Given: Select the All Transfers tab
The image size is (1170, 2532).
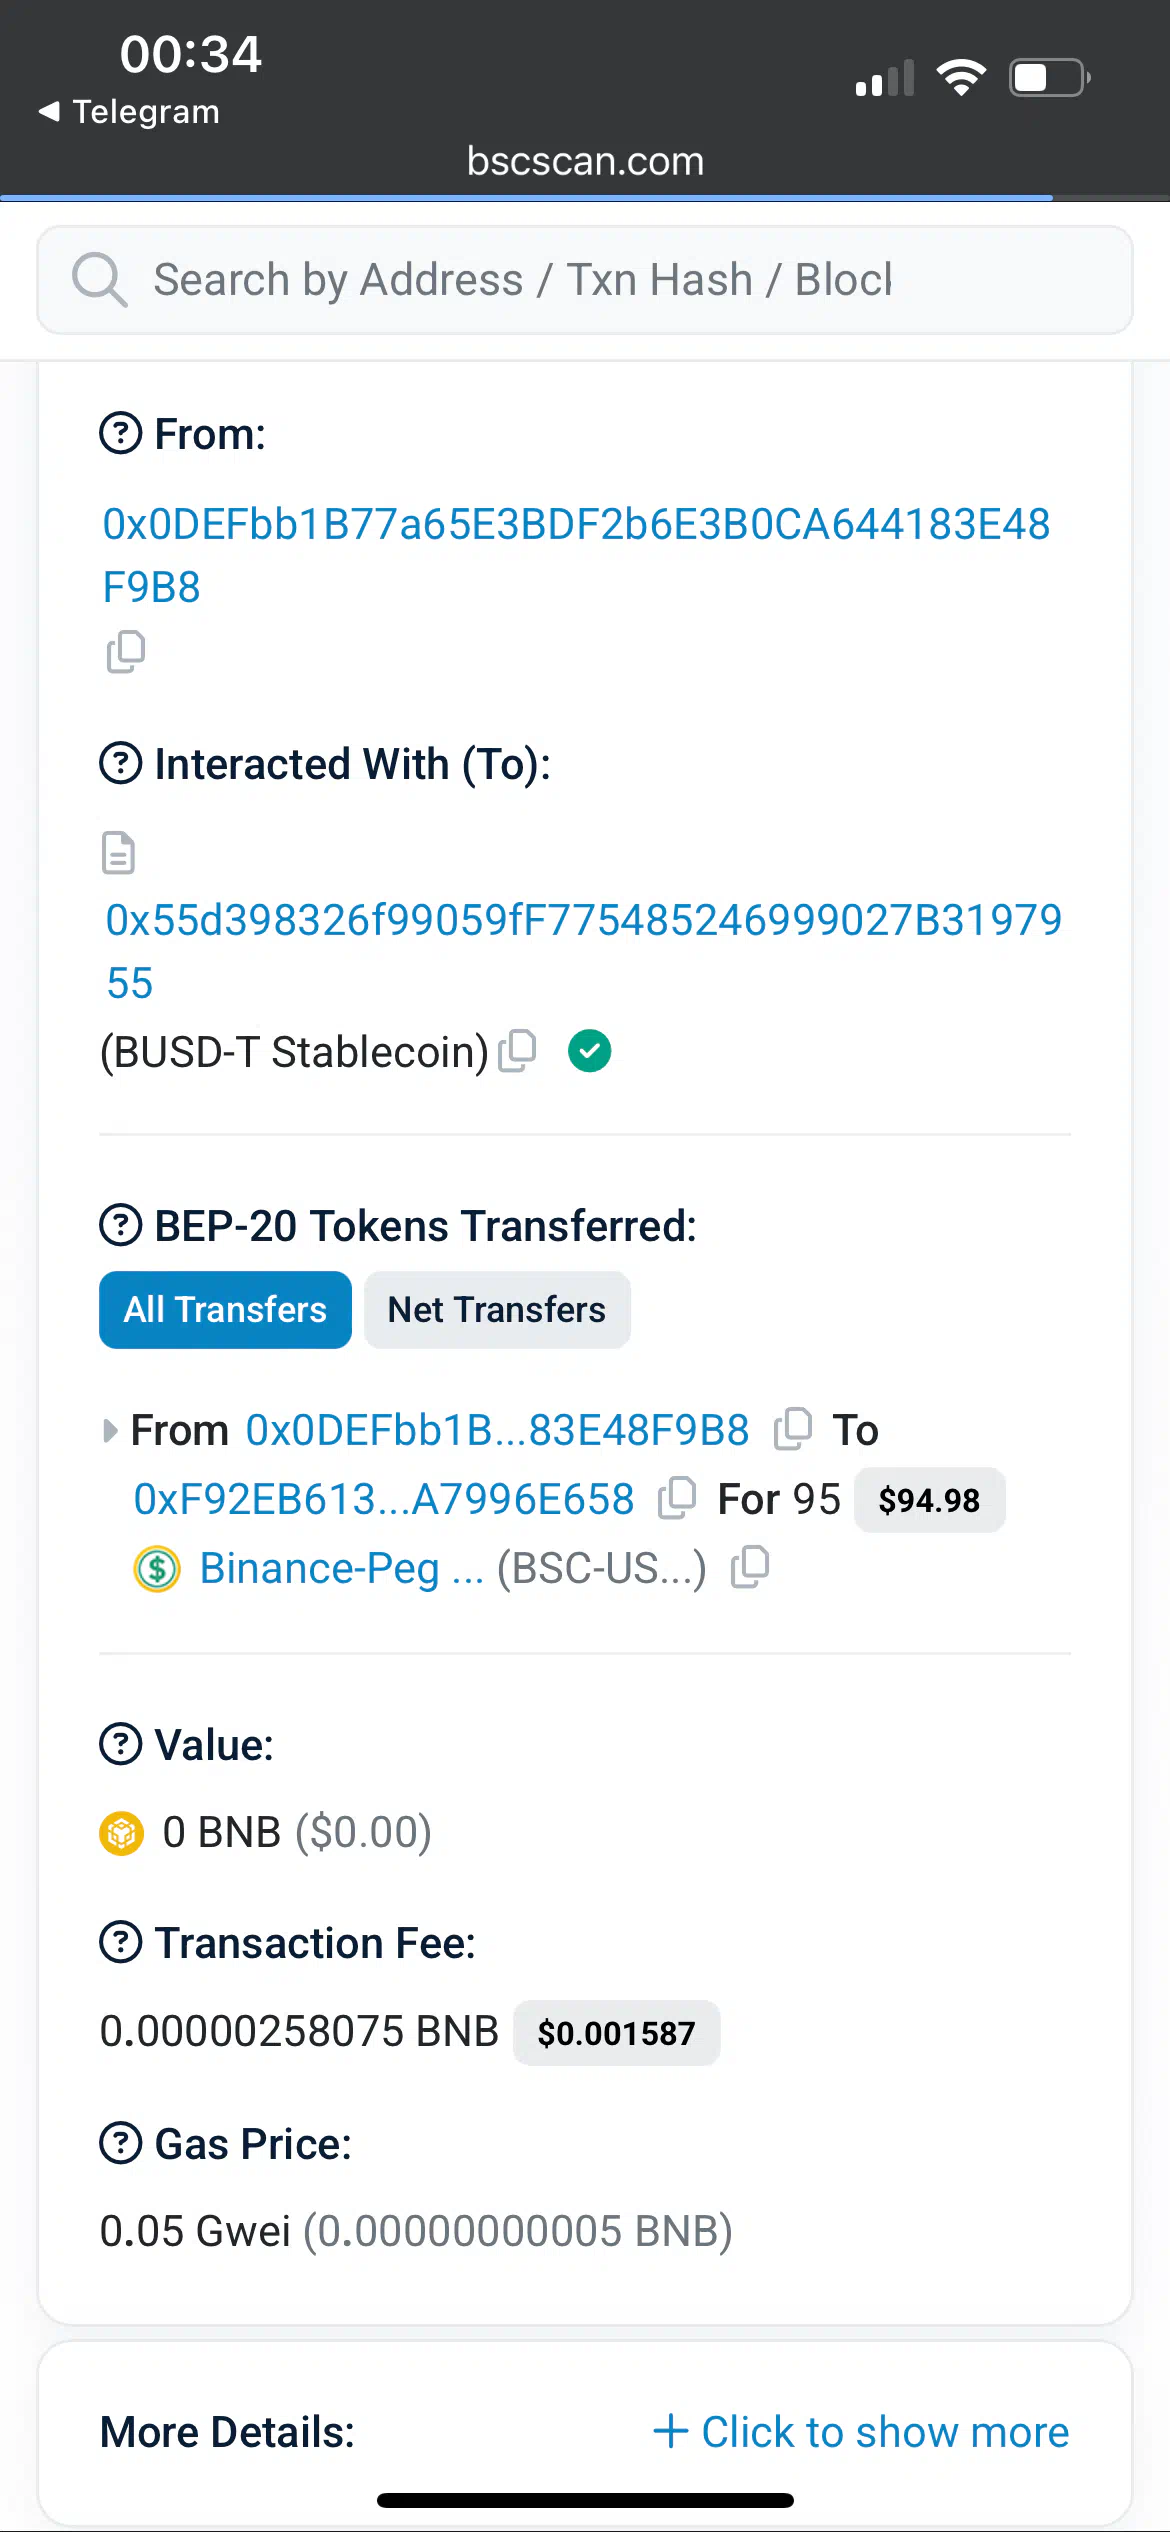Looking at the screenshot, I should [225, 1309].
